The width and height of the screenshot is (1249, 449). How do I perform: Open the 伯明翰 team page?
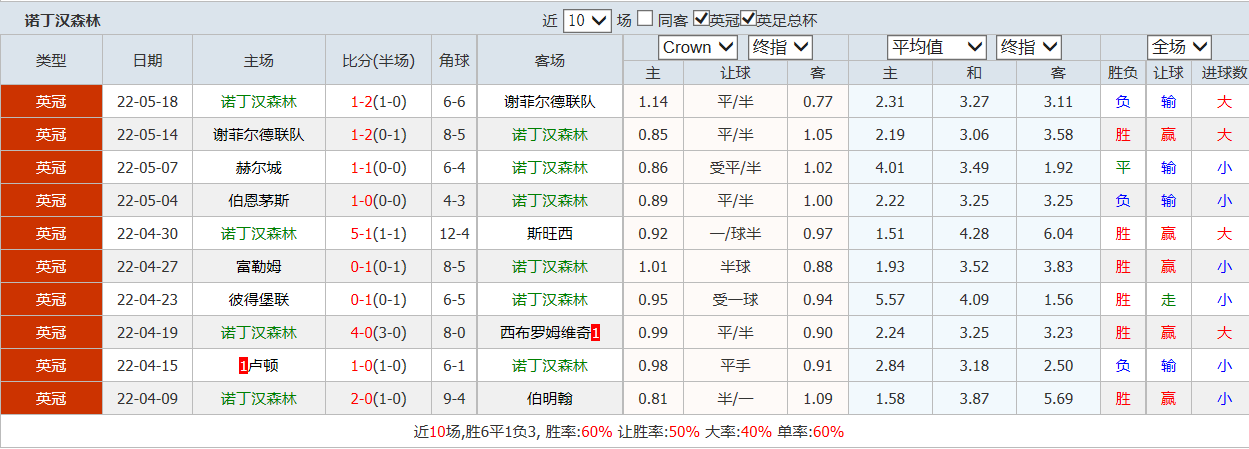pyautogui.click(x=550, y=399)
